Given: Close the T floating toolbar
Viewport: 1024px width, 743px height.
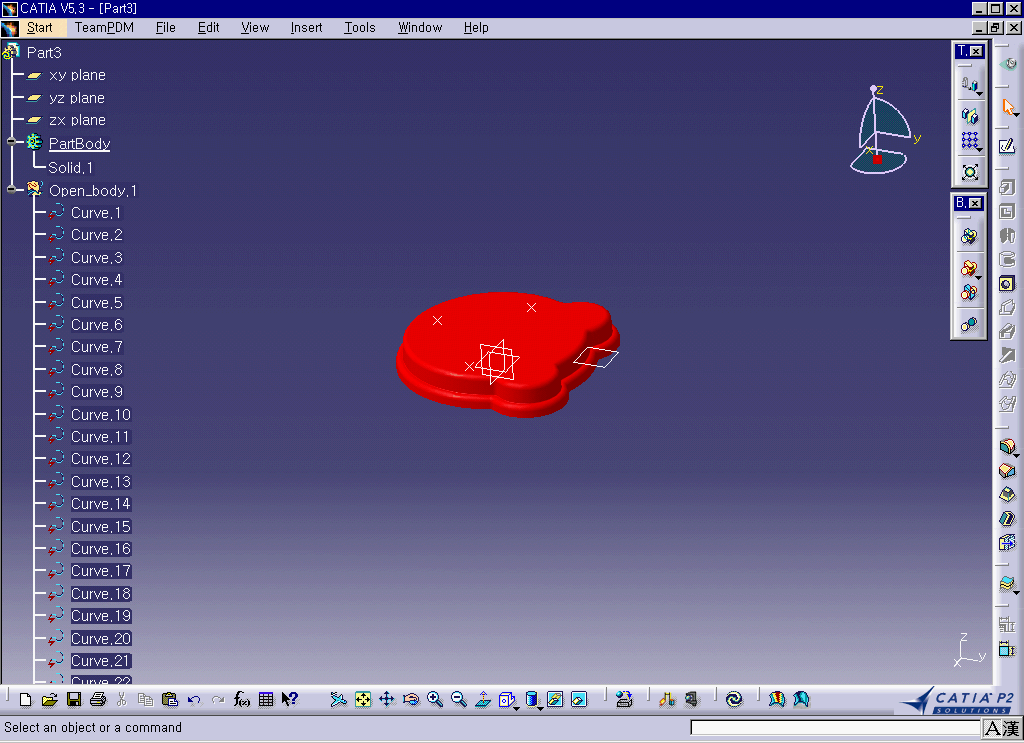Looking at the screenshot, I should 976,51.
